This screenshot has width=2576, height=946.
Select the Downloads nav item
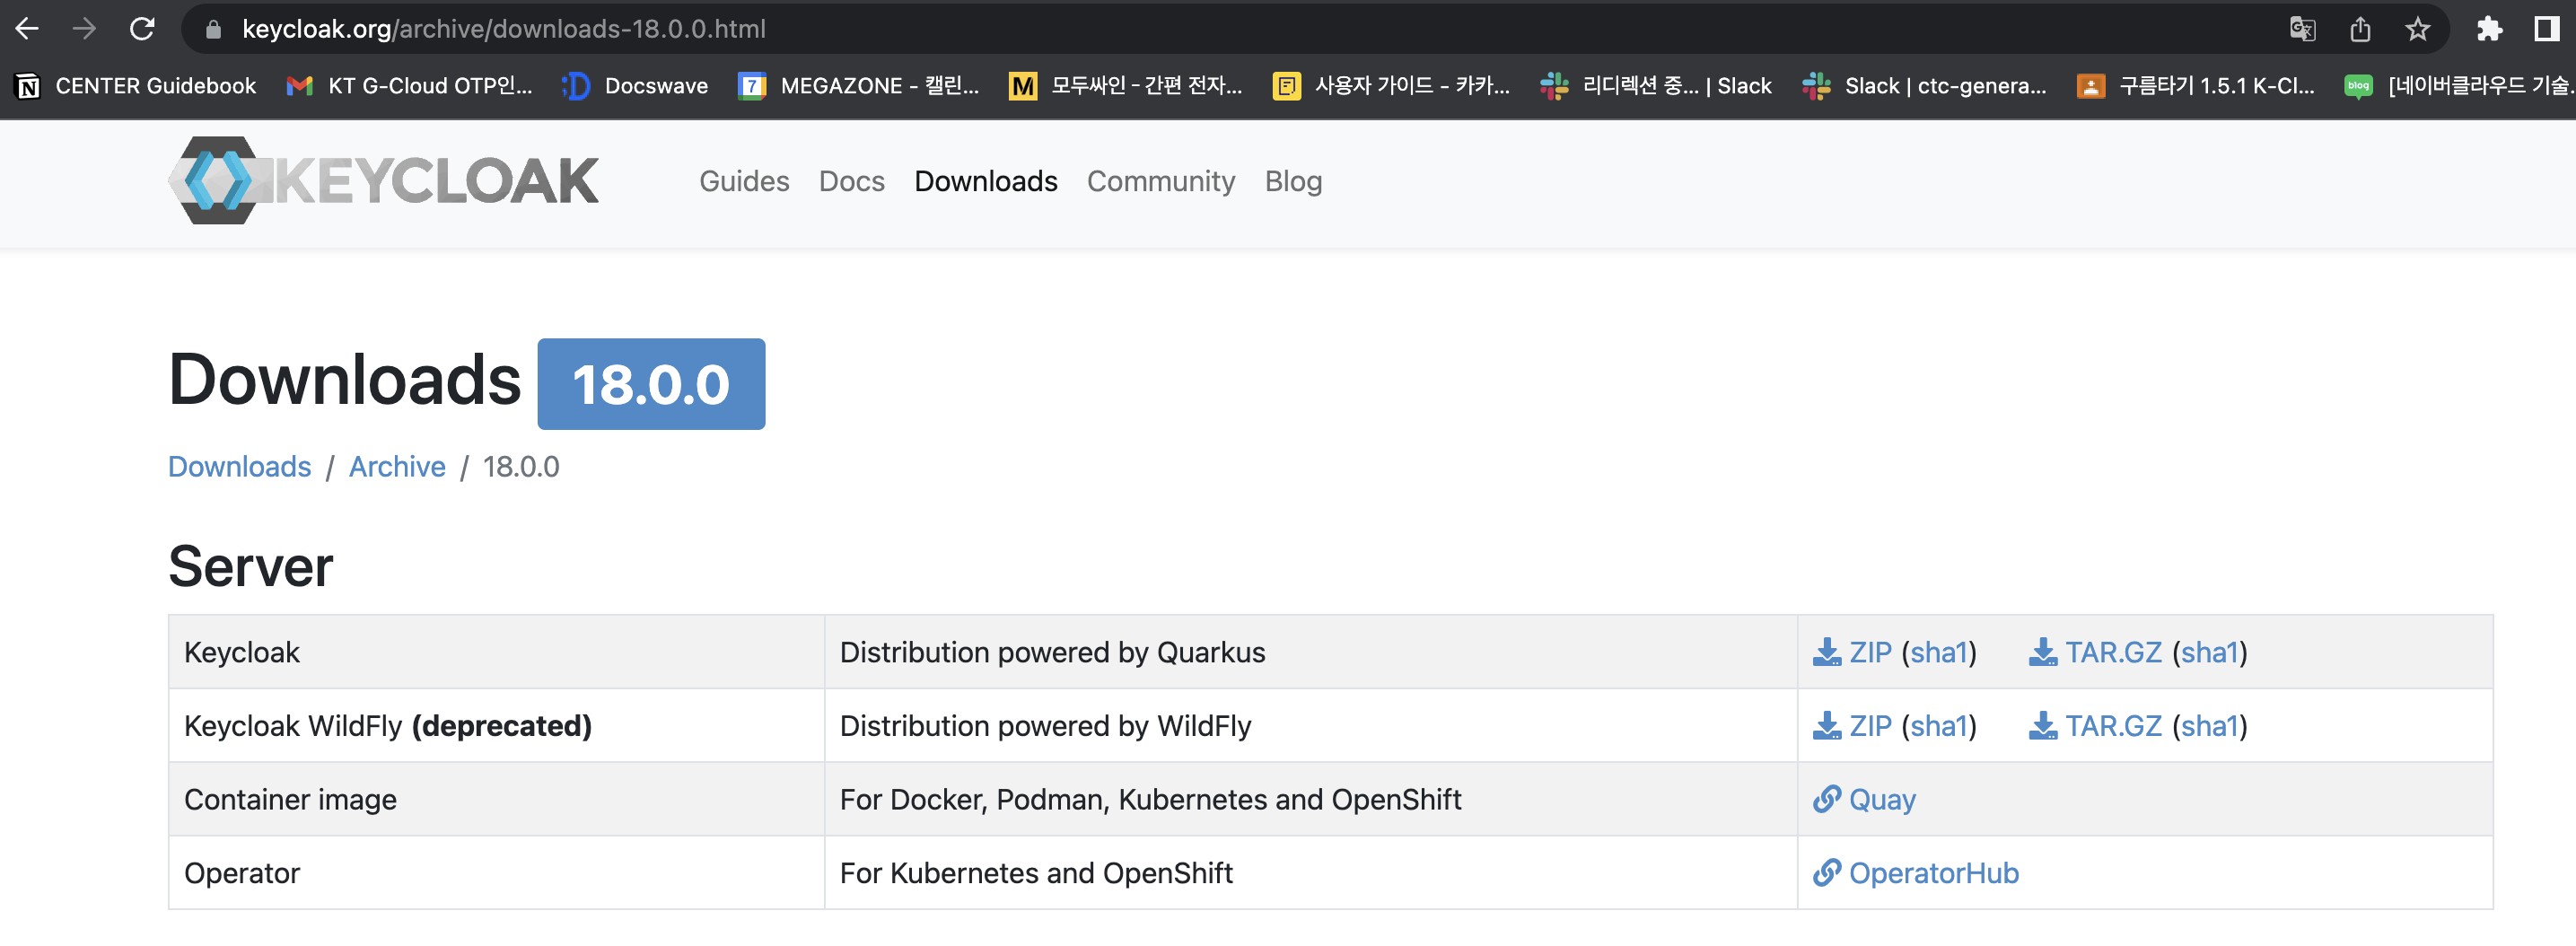click(x=985, y=181)
